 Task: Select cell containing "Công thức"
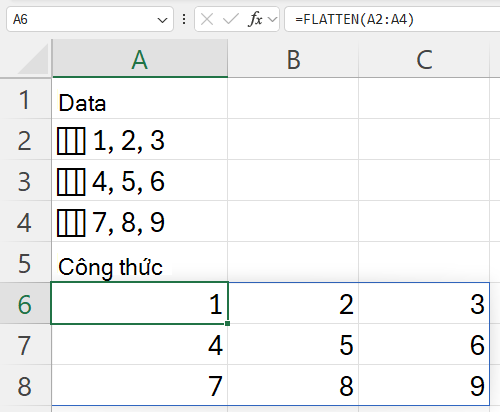coord(140,262)
